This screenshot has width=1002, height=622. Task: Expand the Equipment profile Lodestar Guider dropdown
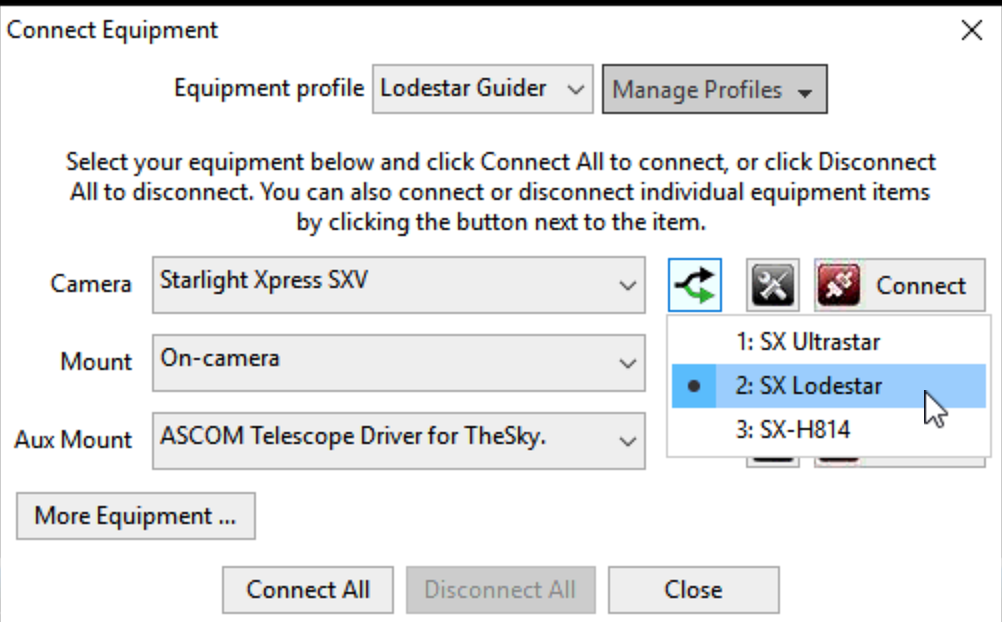click(482, 89)
